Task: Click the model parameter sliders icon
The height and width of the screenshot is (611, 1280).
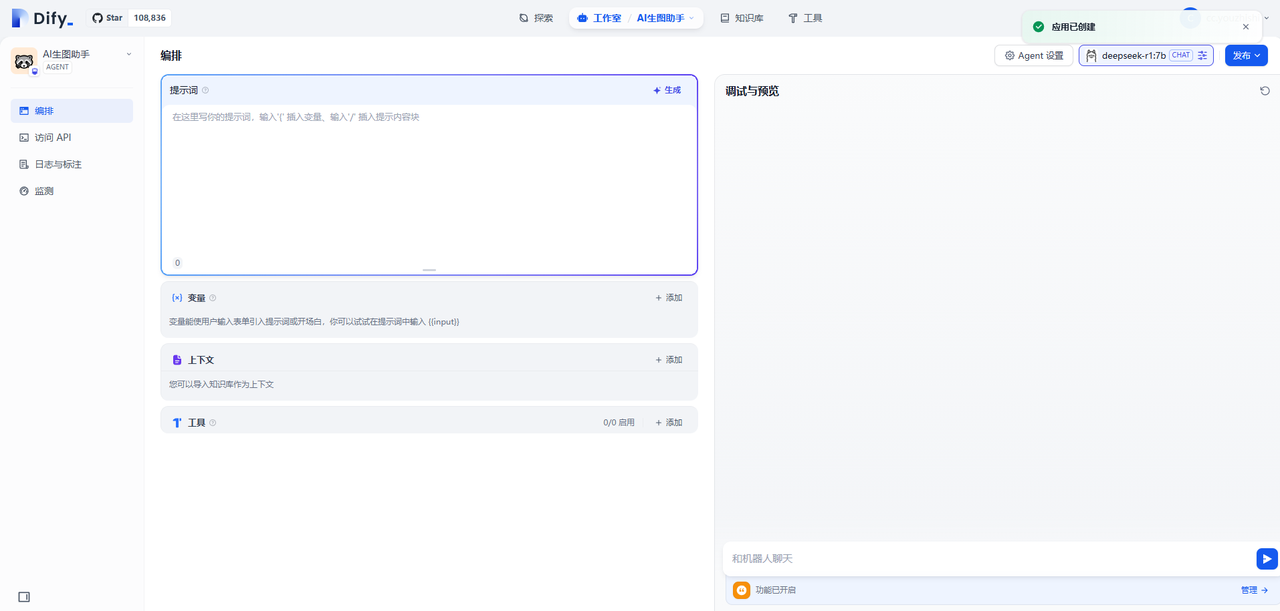Action: tap(1202, 56)
